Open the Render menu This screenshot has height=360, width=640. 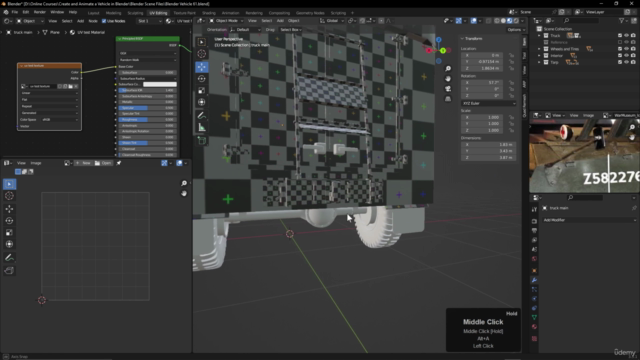click(40, 12)
